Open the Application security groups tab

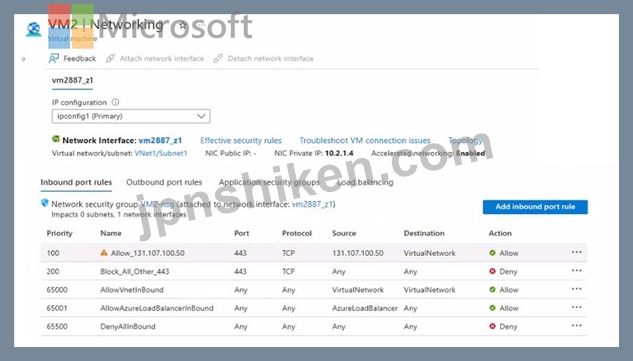point(269,183)
